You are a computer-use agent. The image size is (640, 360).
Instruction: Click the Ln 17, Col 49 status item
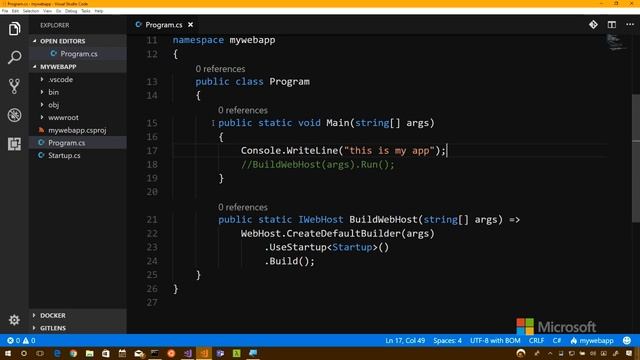405,340
